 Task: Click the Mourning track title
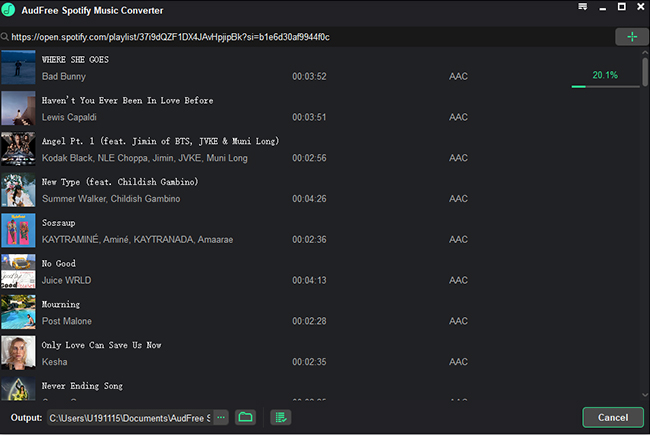click(61, 304)
